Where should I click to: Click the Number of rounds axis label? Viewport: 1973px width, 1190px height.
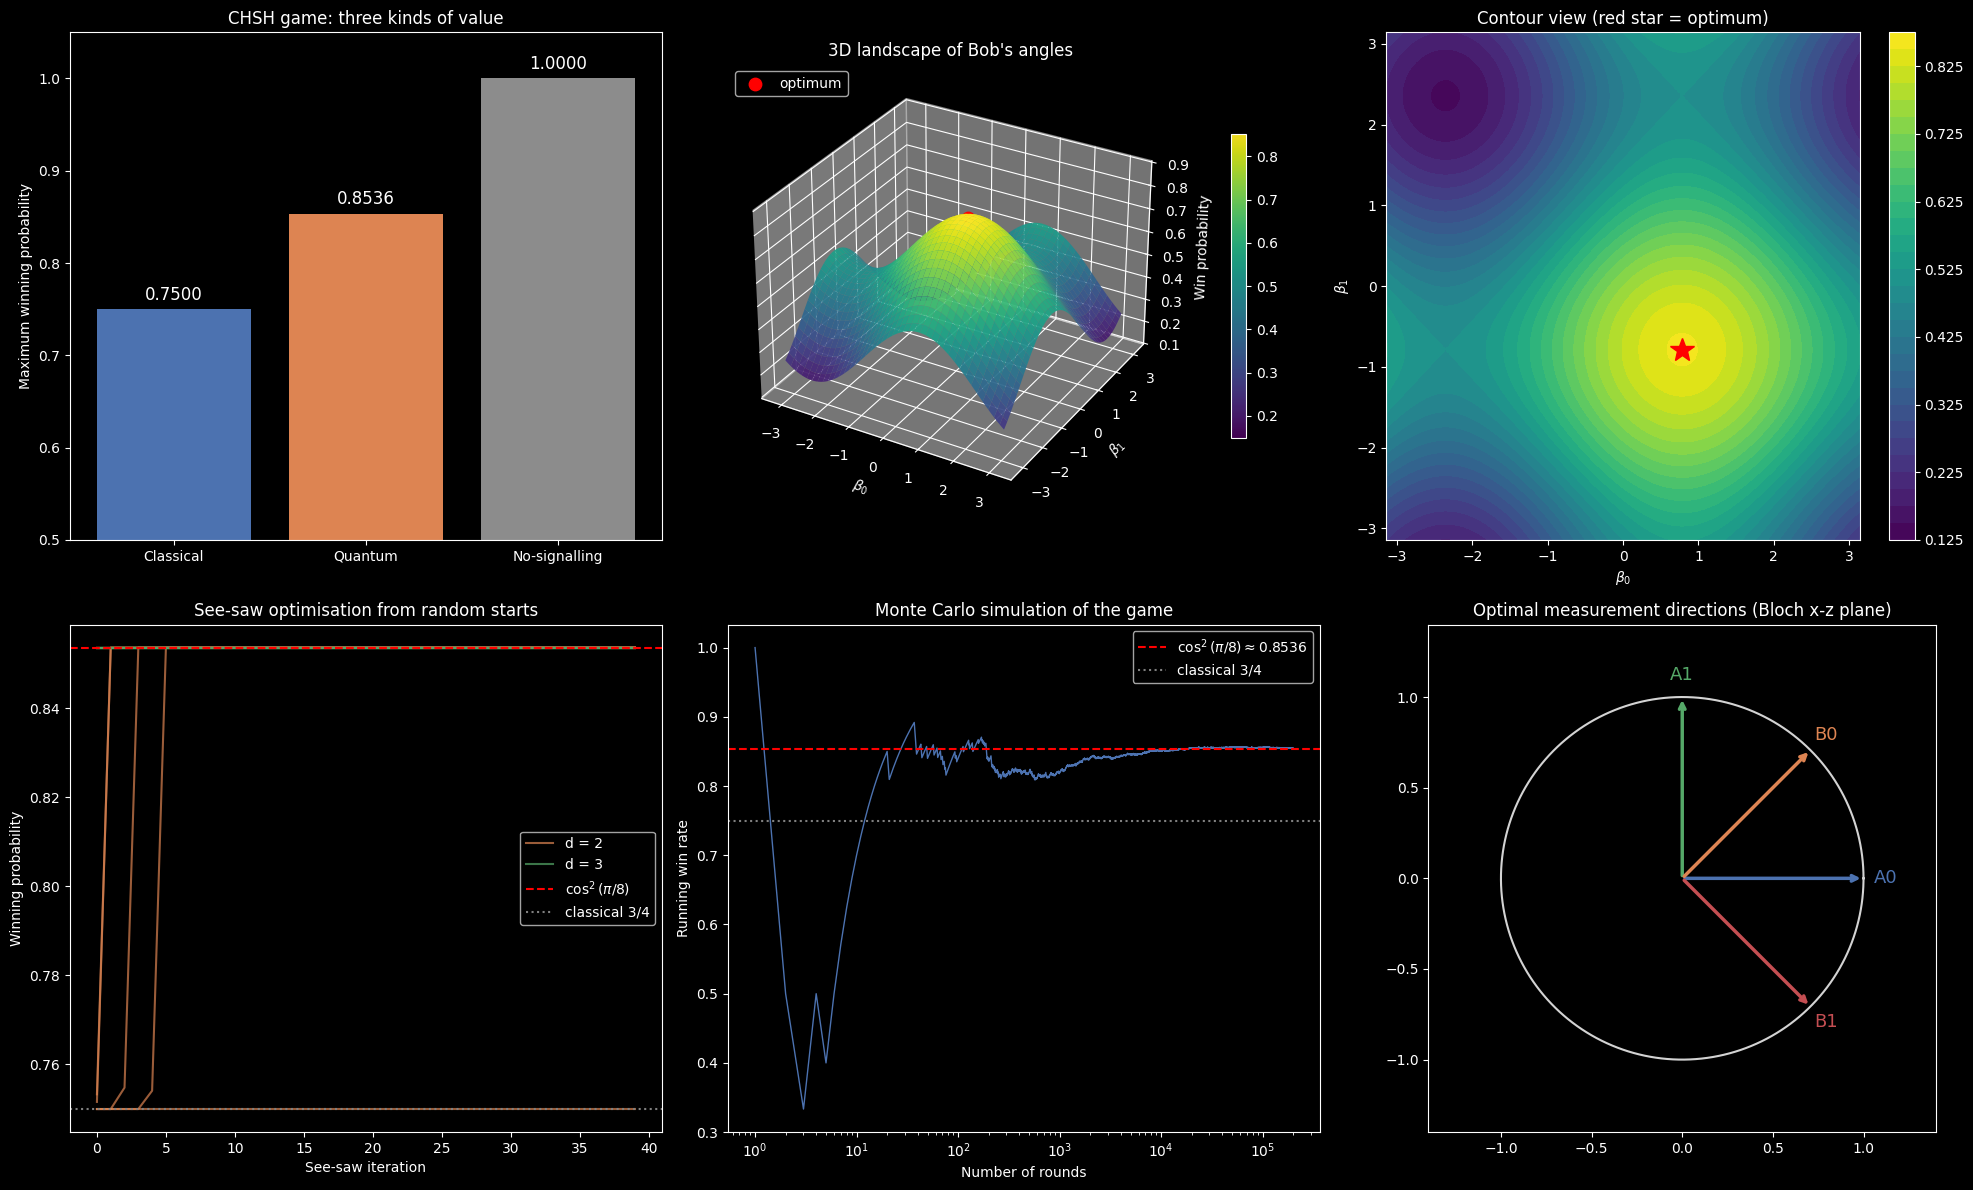(x=1024, y=1172)
